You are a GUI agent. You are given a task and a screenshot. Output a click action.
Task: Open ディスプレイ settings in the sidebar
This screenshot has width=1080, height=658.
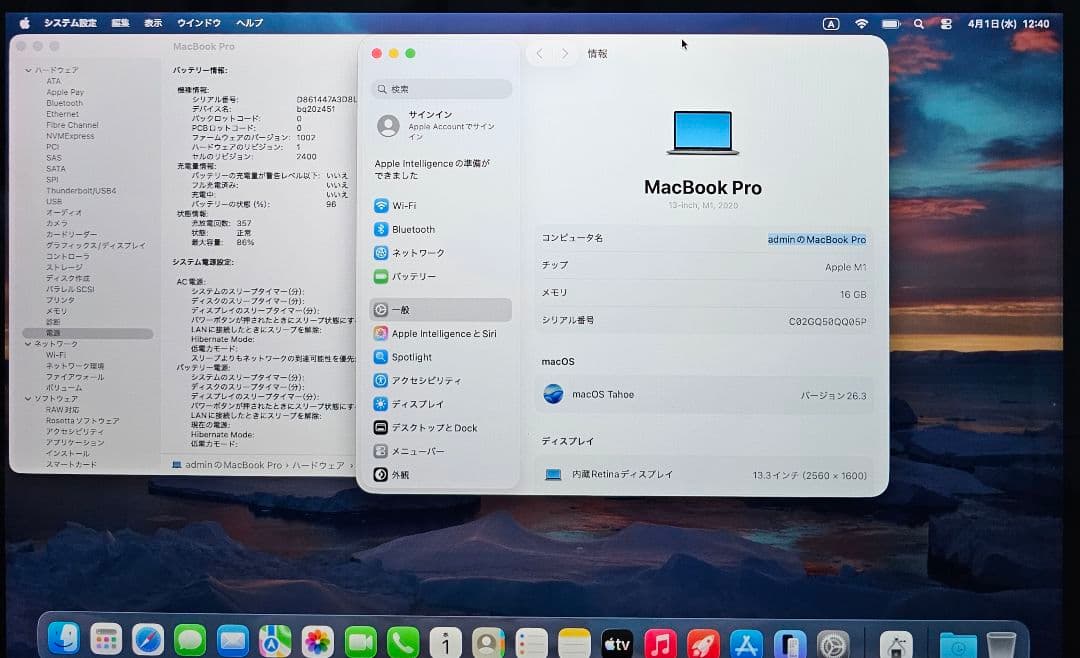[x=441, y=404]
